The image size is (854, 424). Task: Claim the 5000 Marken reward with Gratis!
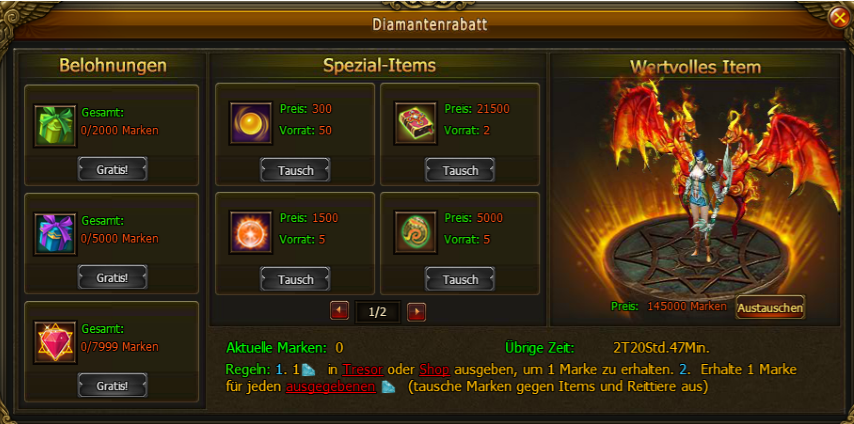[x=112, y=277]
